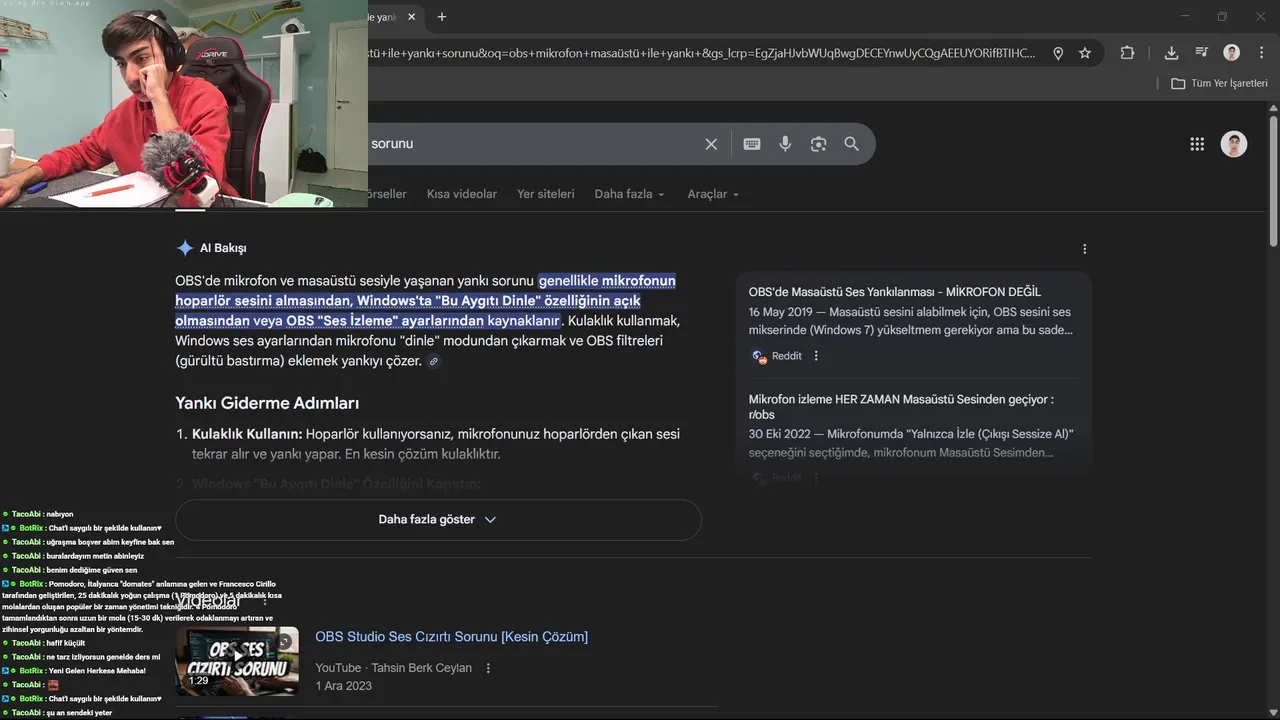
Task: Open the Chrome three-dot menu
Action: click(x=1261, y=53)
